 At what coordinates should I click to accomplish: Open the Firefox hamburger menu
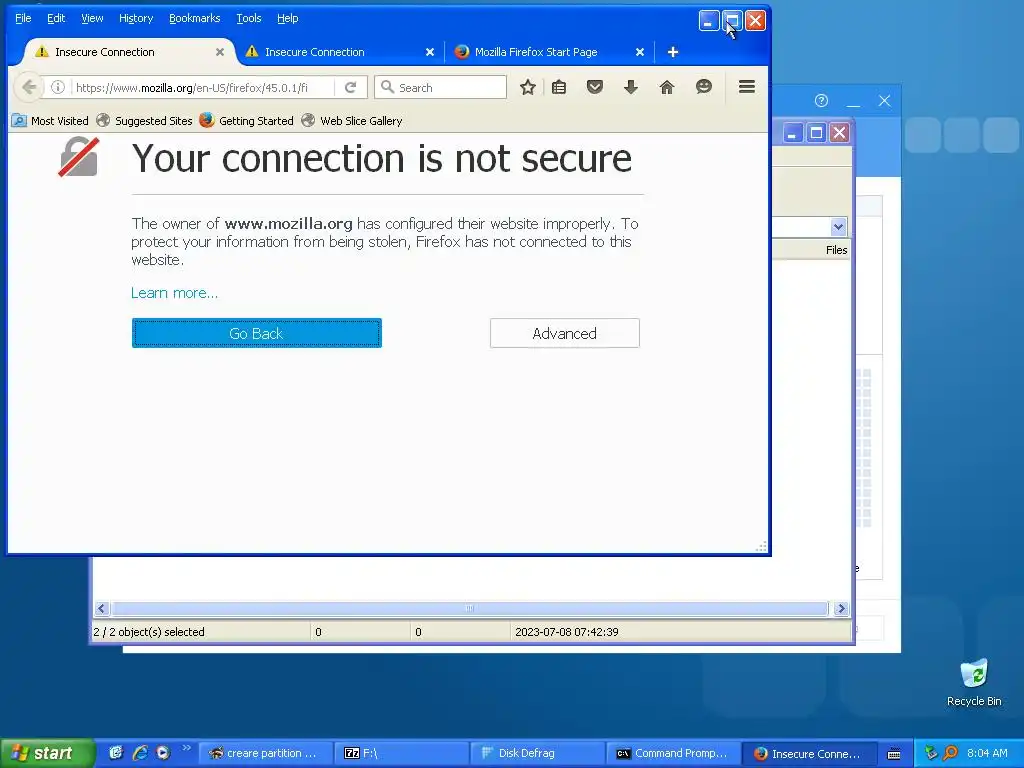pos(747,87)
